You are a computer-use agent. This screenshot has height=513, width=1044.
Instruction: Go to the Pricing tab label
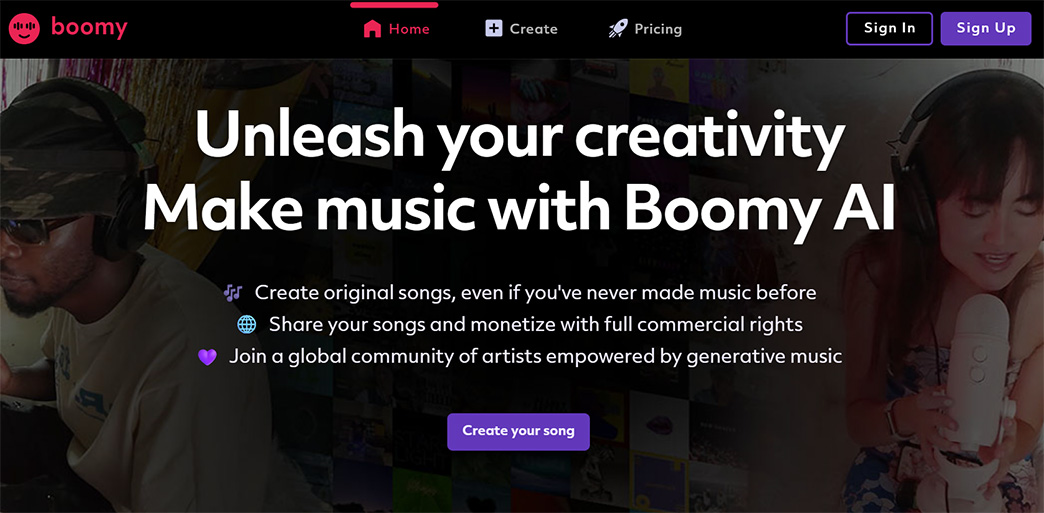[x=658, y=29]
